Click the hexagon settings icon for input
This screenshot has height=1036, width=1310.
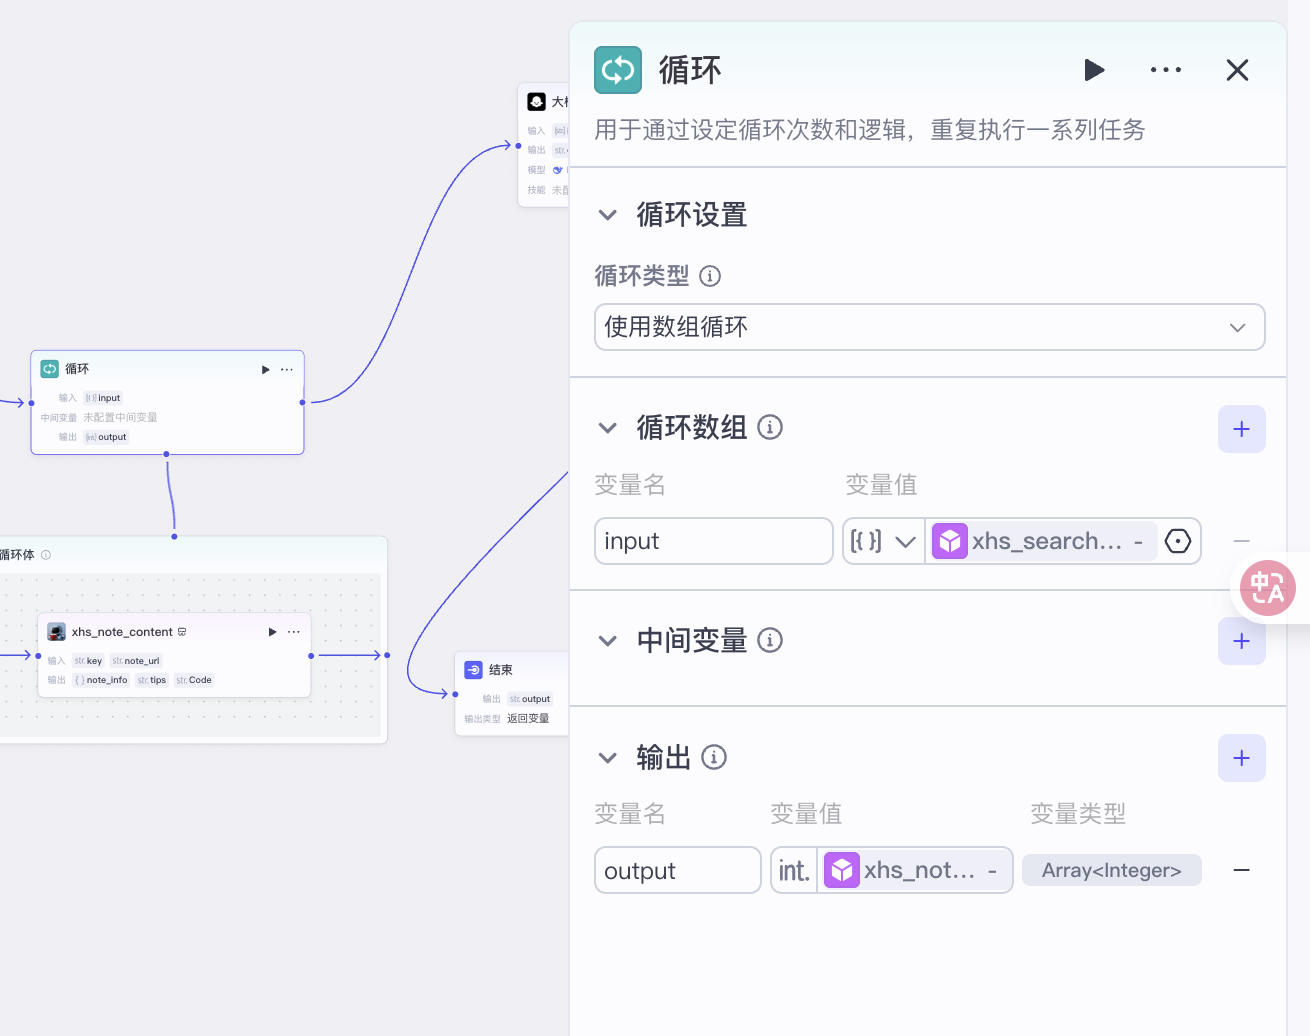[x=1178, y=541]
